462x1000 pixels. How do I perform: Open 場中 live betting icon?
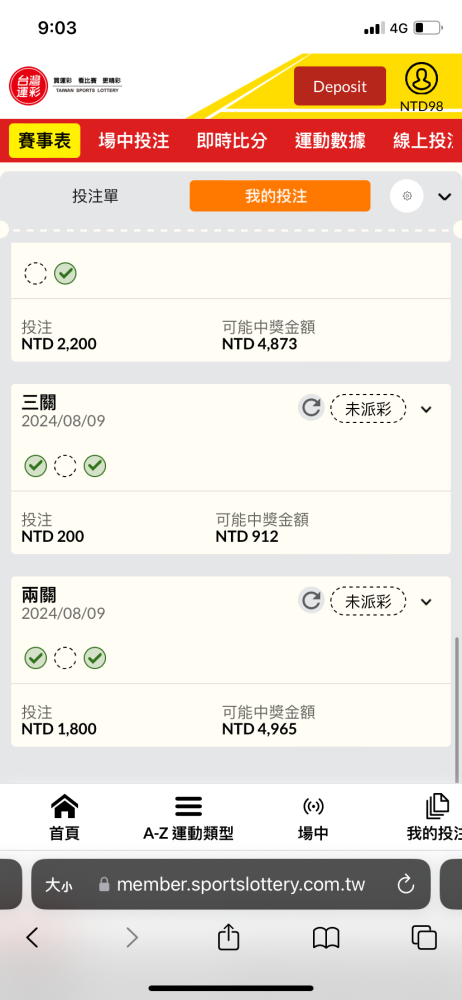tap(313, 807)
